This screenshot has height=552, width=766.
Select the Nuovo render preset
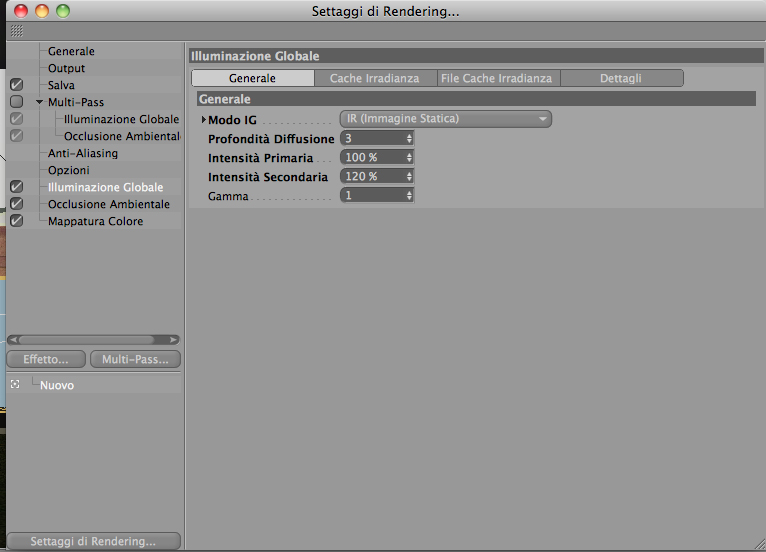click(x=57, y=385)
